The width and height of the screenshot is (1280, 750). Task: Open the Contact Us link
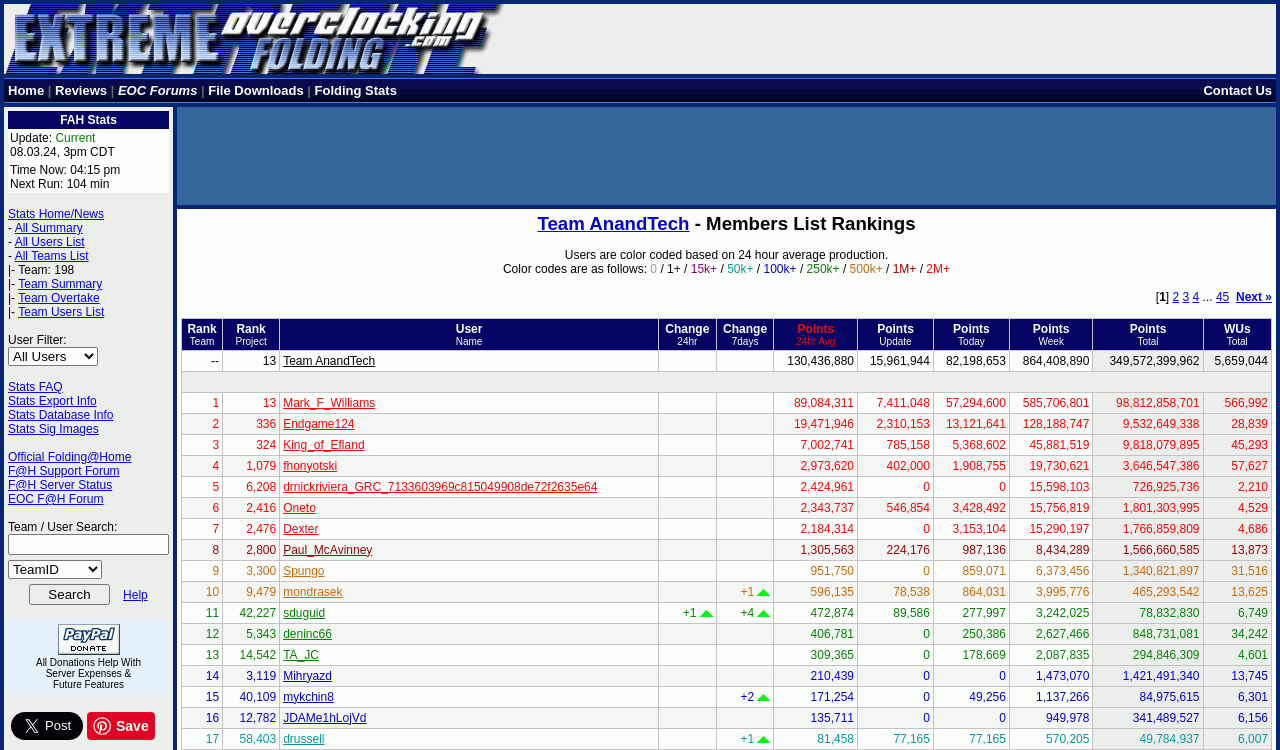coord(1237,91)
